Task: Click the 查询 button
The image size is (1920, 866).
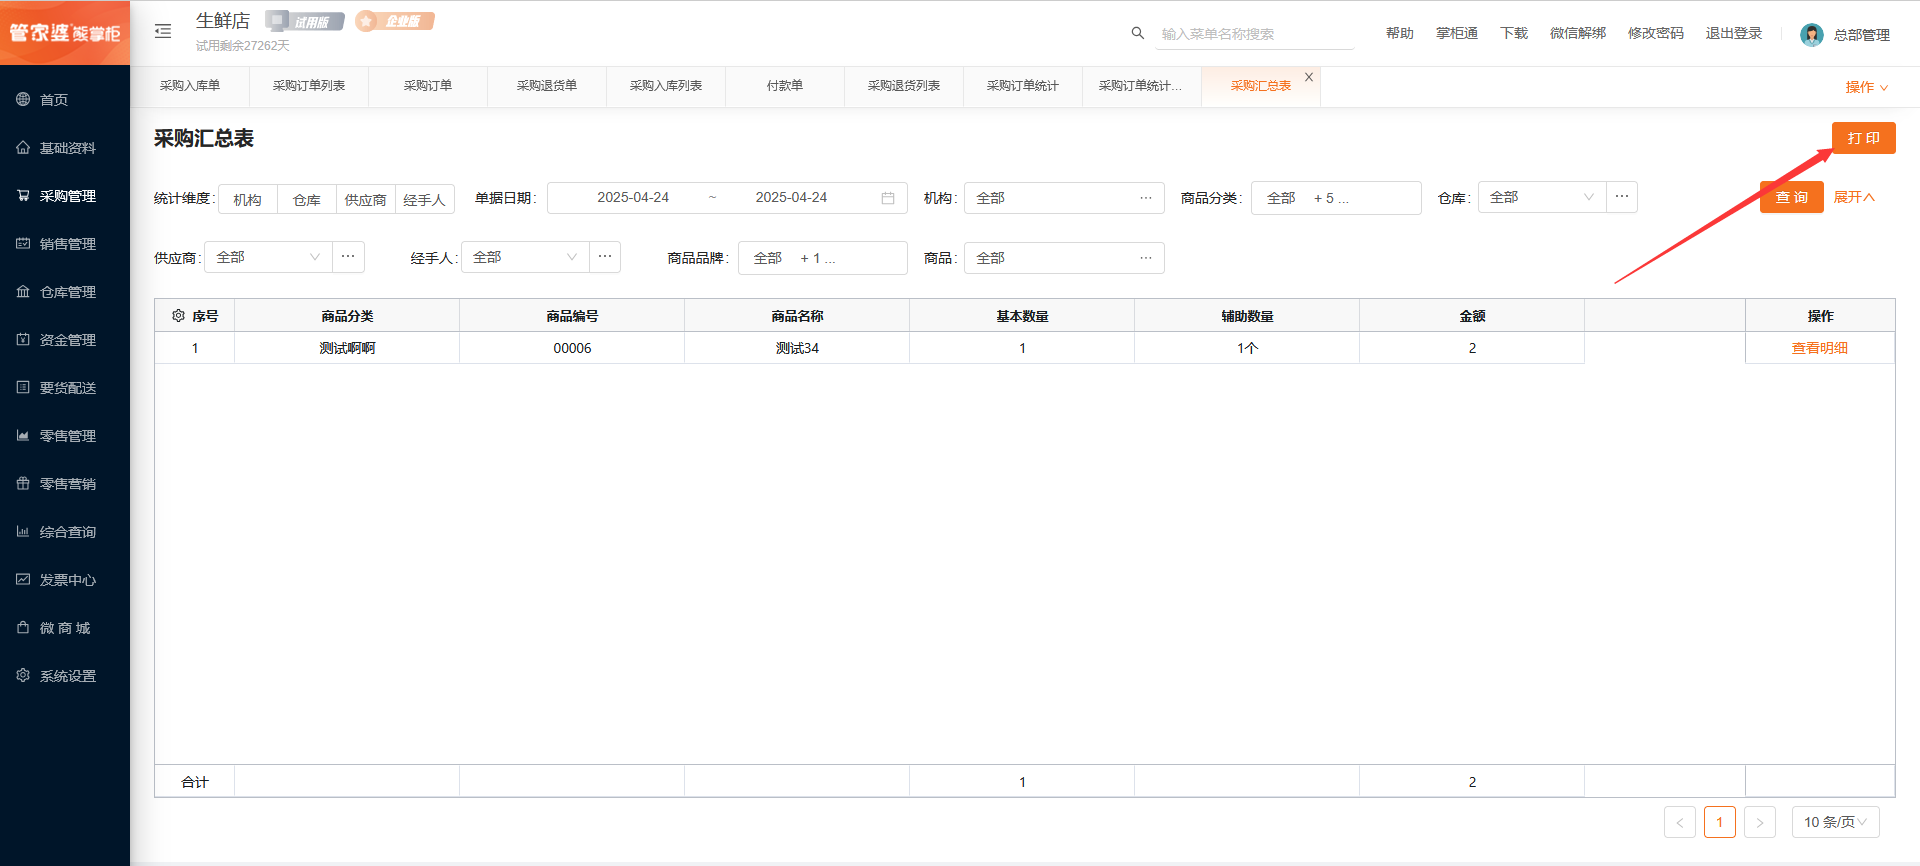Action: click(1792, 197)
